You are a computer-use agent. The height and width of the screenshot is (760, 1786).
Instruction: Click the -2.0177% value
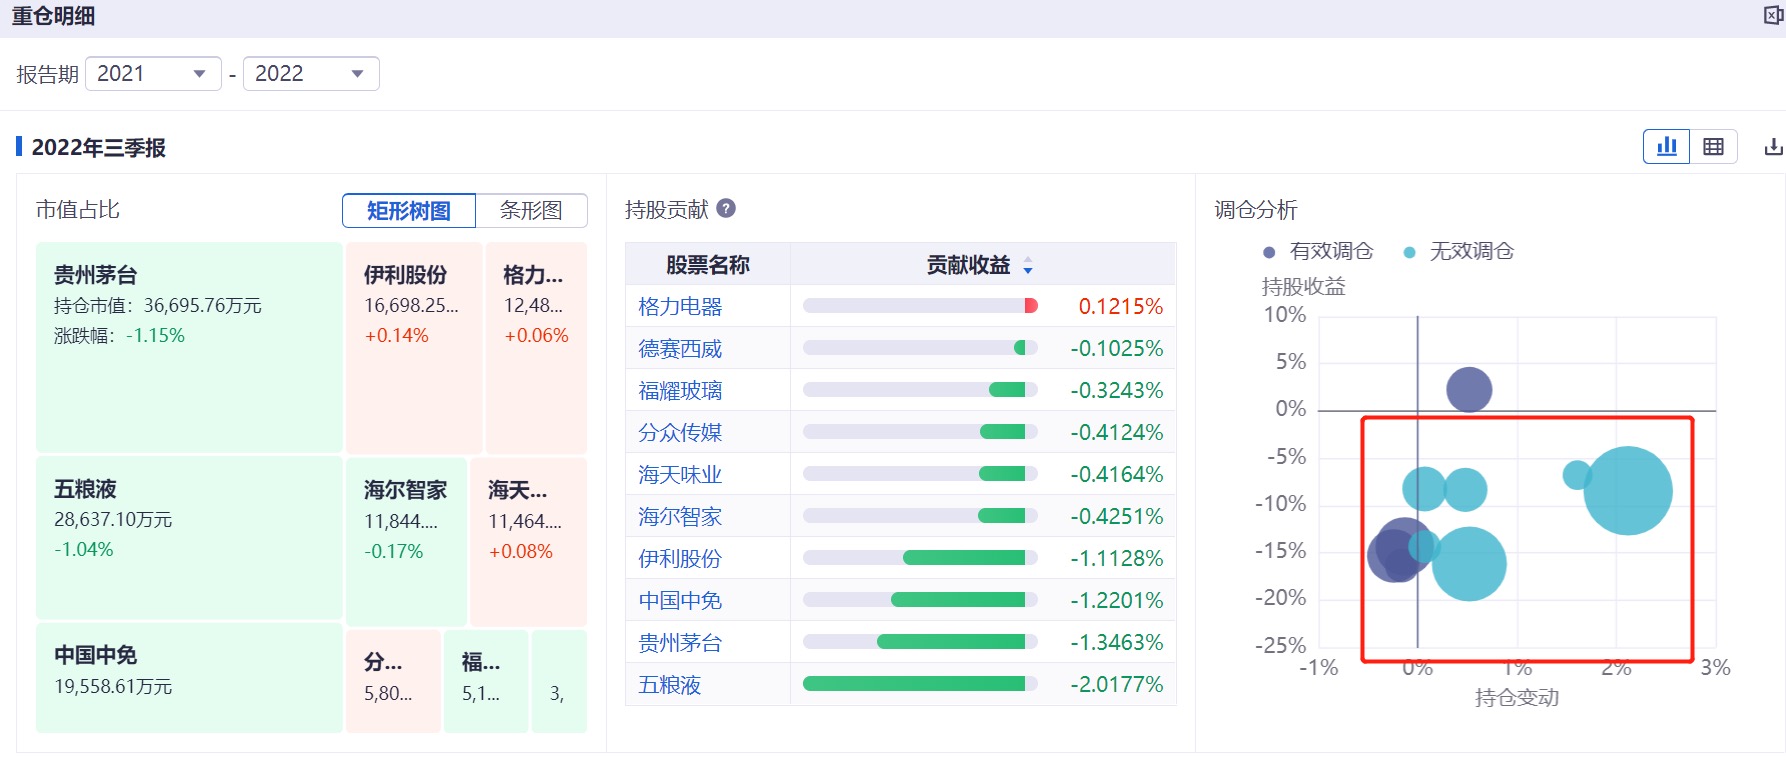1117,685
